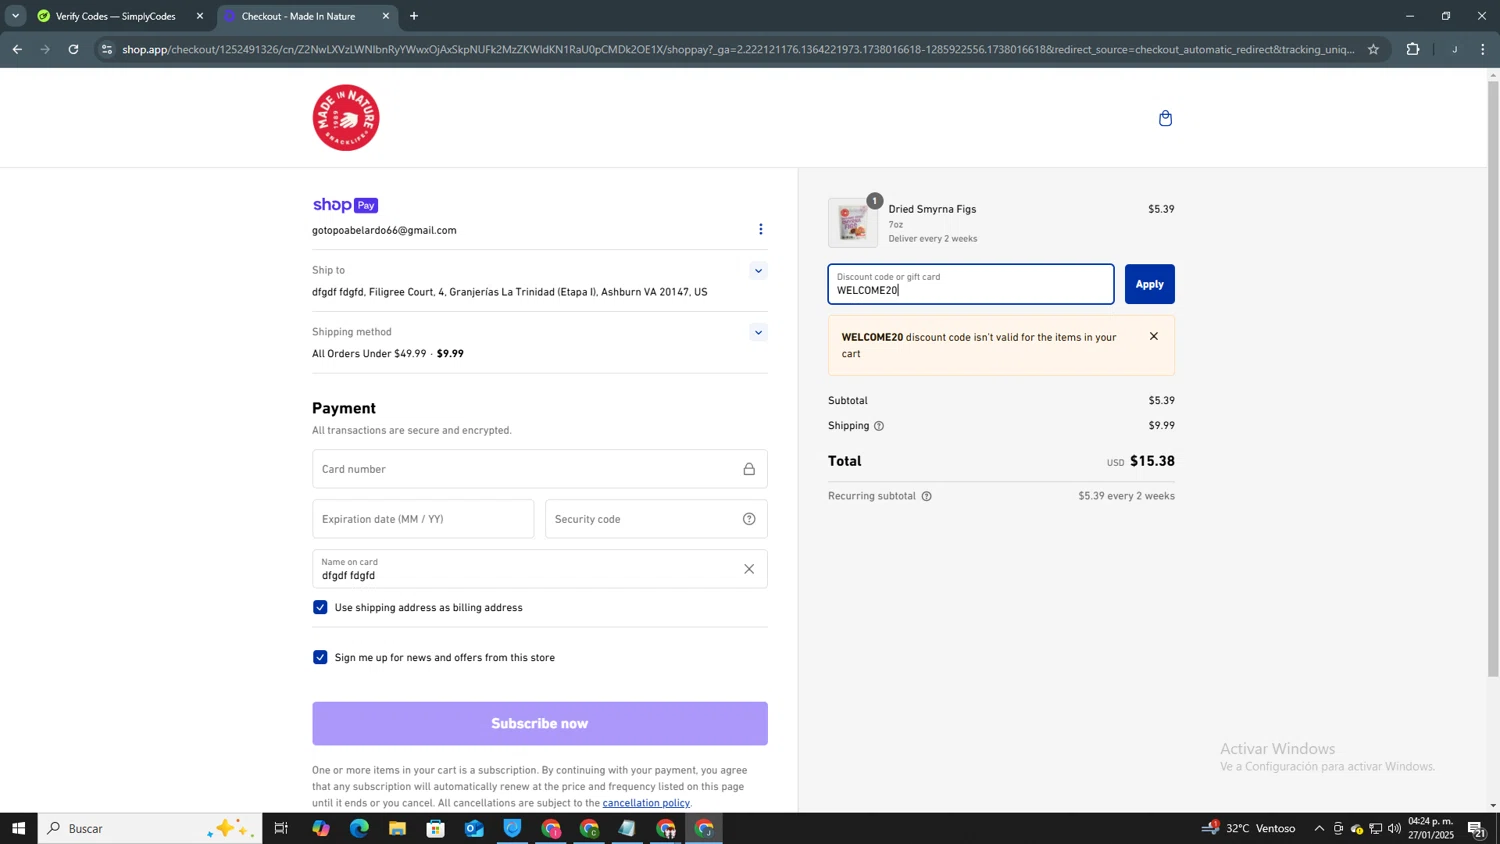The image size is (1500, 844).
Task: Open the network tray icon
Action: click(1376, 829)
